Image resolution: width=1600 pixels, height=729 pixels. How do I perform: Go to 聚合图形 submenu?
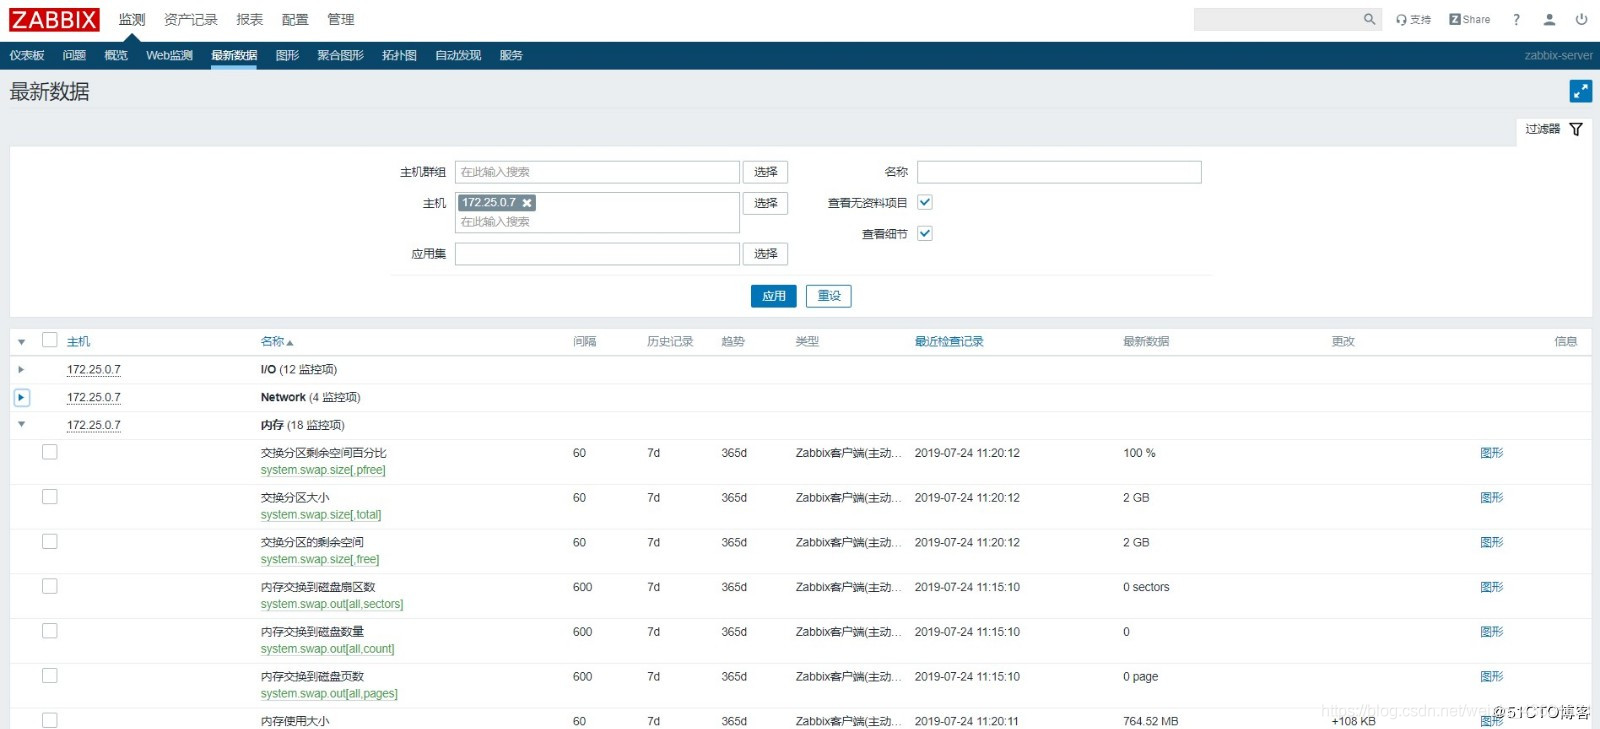340,55
